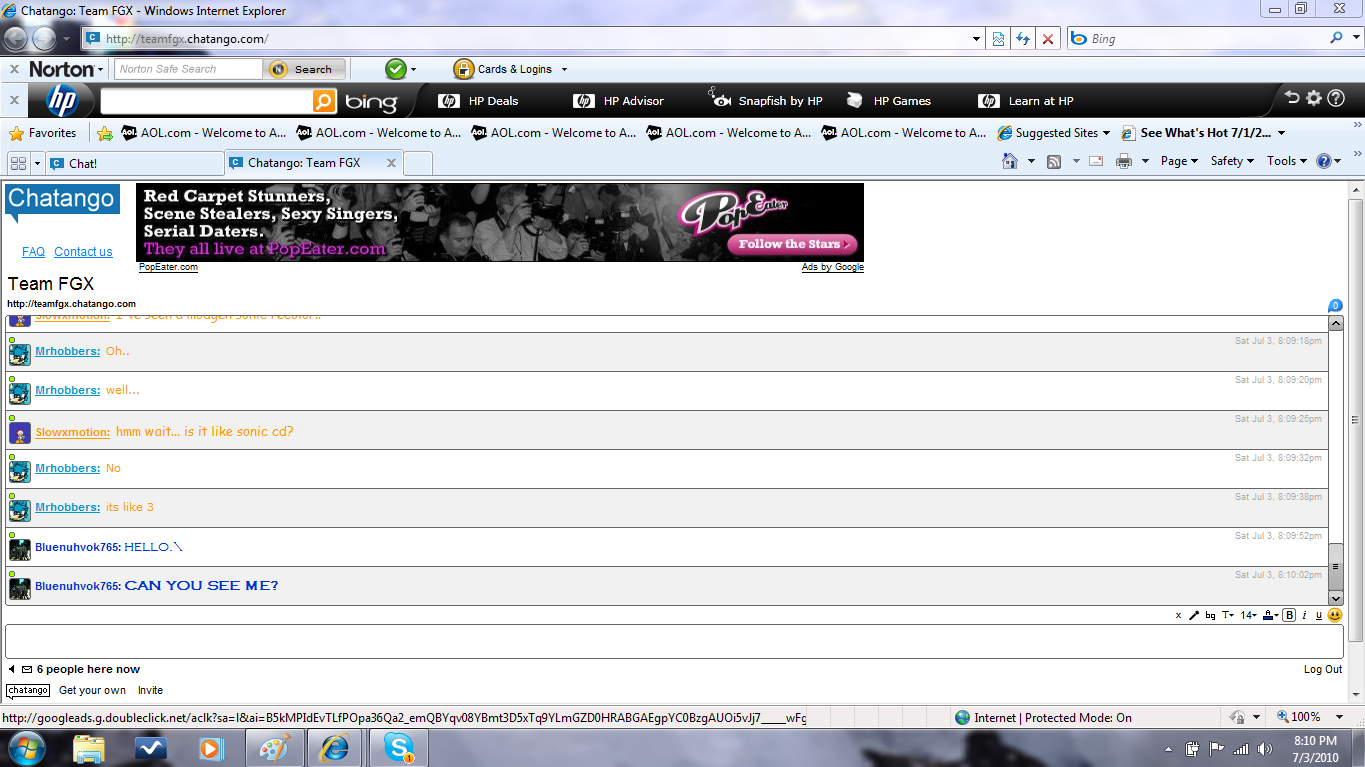
Task: Open Skype from the Windows taskbar
Action: pyautogui.click(x=399, y=748)
